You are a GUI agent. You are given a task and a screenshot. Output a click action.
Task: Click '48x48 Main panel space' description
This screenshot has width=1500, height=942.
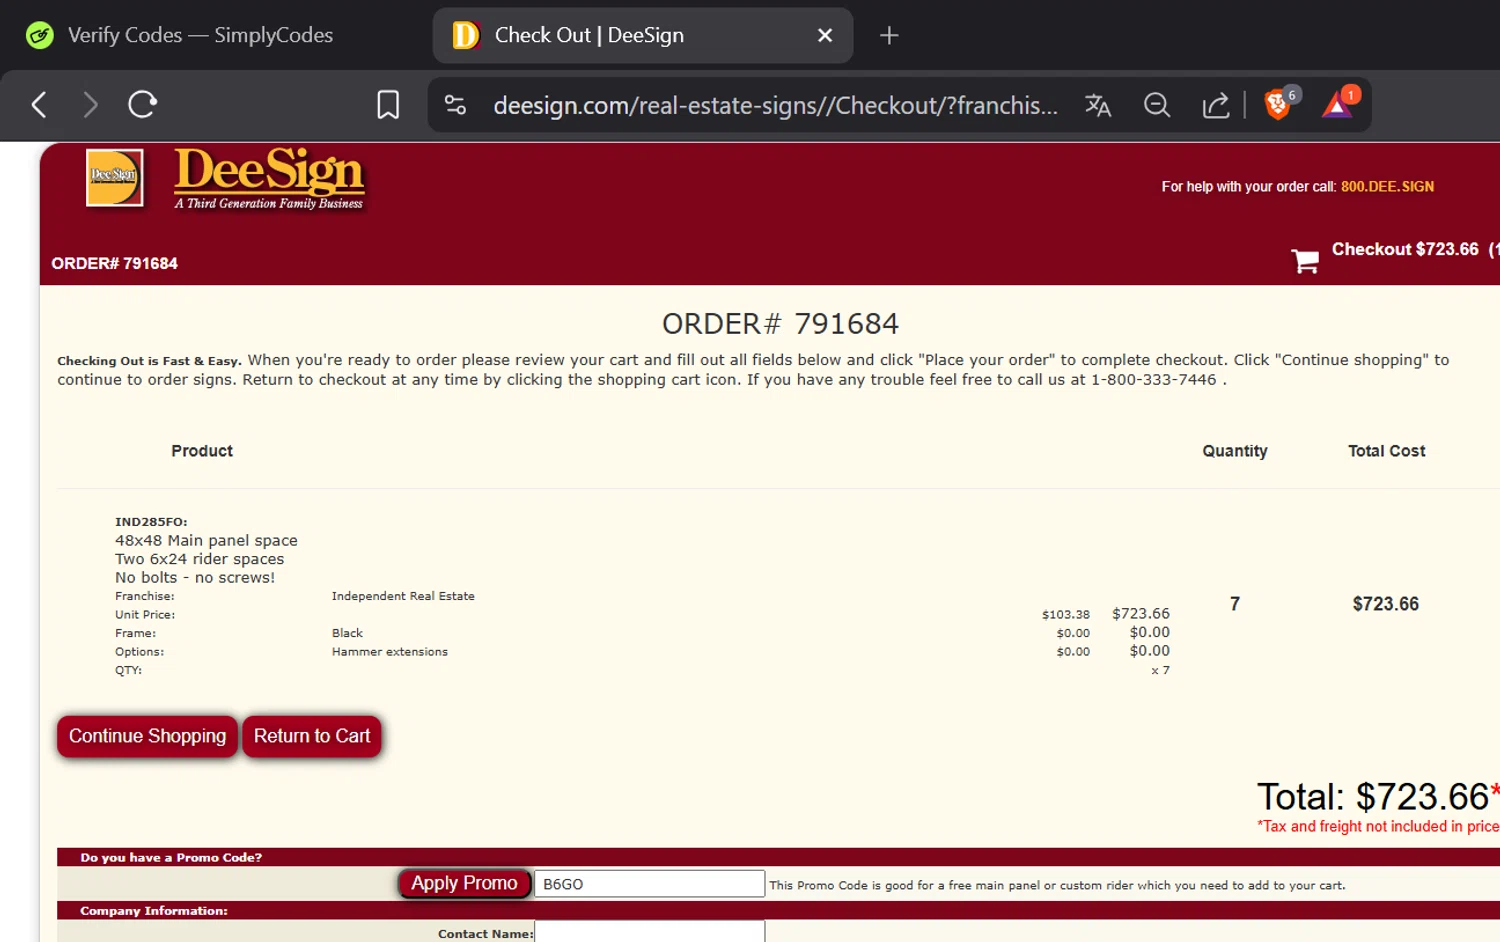(x=206, y=541)
